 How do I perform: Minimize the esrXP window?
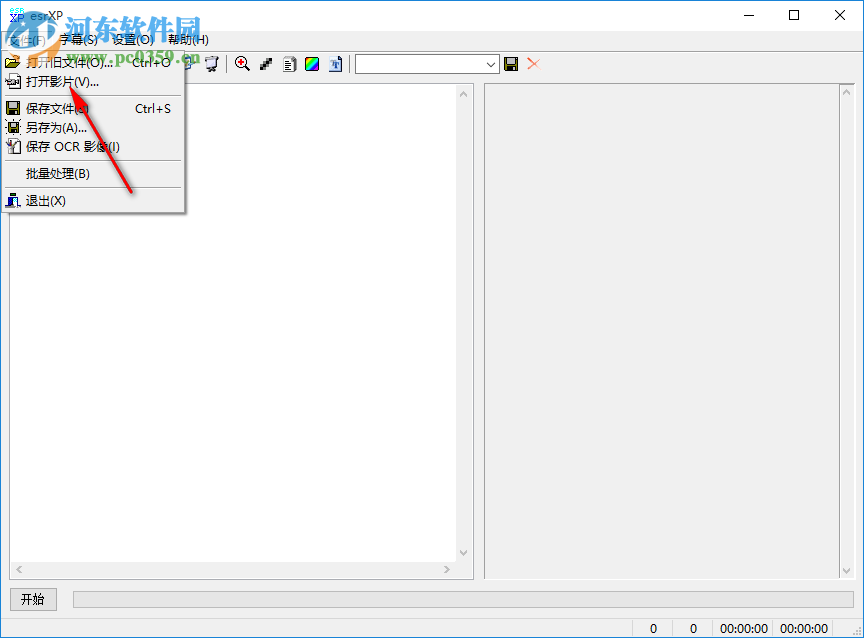pos(748,15)
